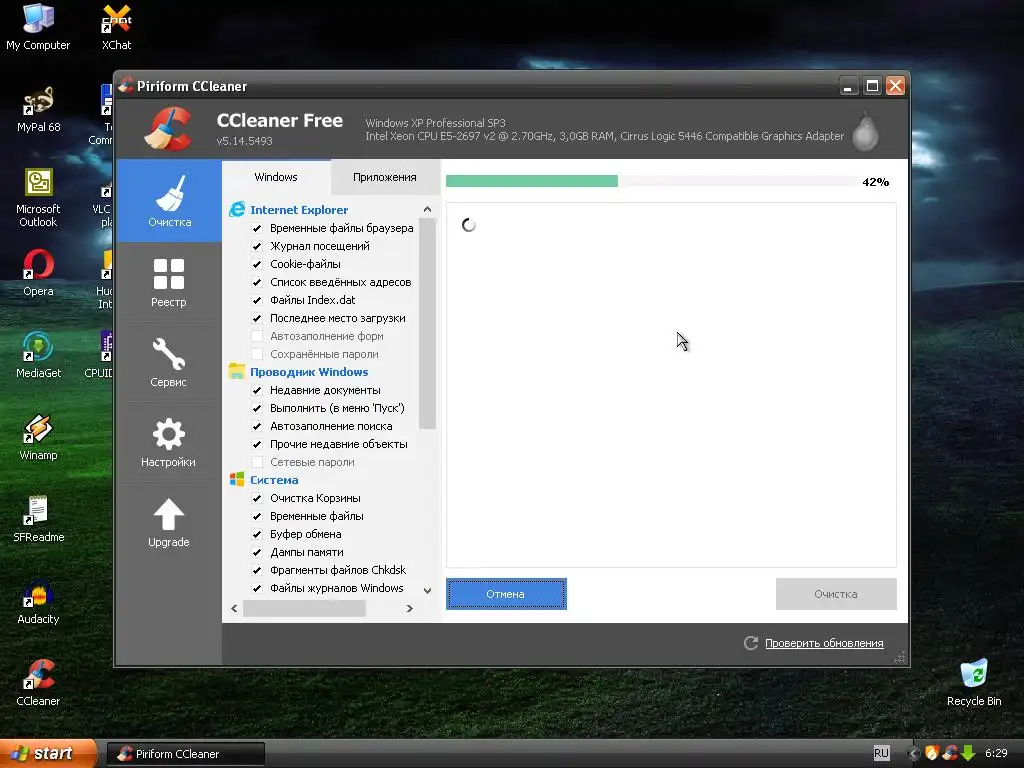Check Сохранённые пароли
Viewport: 1024px width, 768px height.
coord(257,354)
